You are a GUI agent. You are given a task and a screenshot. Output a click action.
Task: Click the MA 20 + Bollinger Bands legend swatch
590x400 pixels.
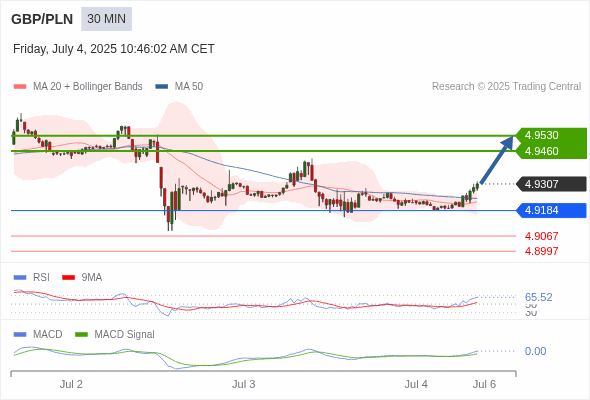pyautogui.click(x=20, y=87)
